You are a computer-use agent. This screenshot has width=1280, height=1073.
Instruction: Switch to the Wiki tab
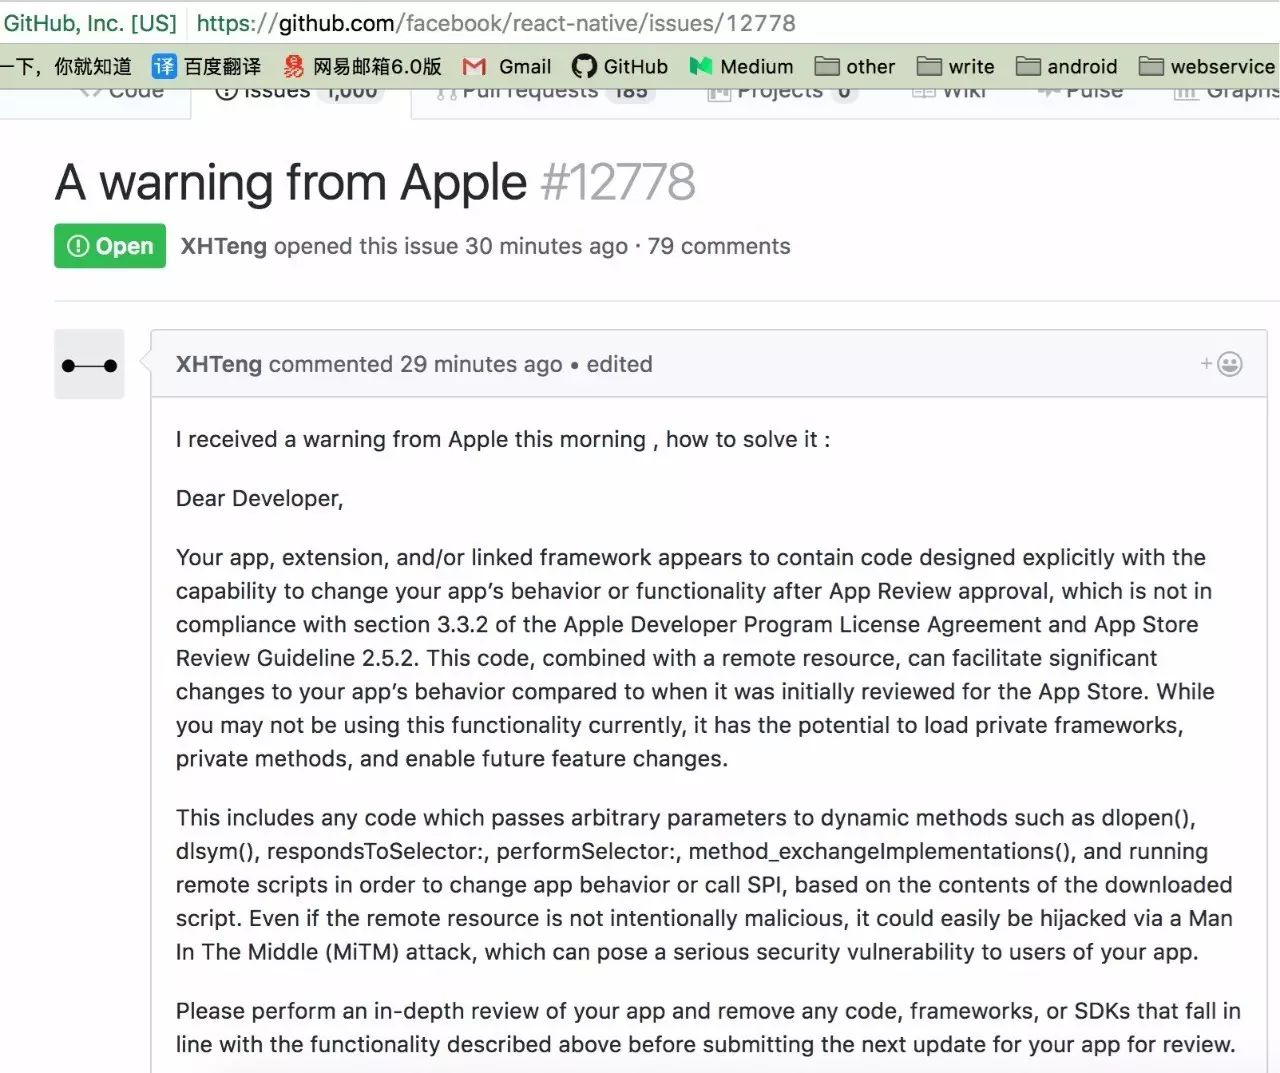pyautogui.click(x=950, y=92)
